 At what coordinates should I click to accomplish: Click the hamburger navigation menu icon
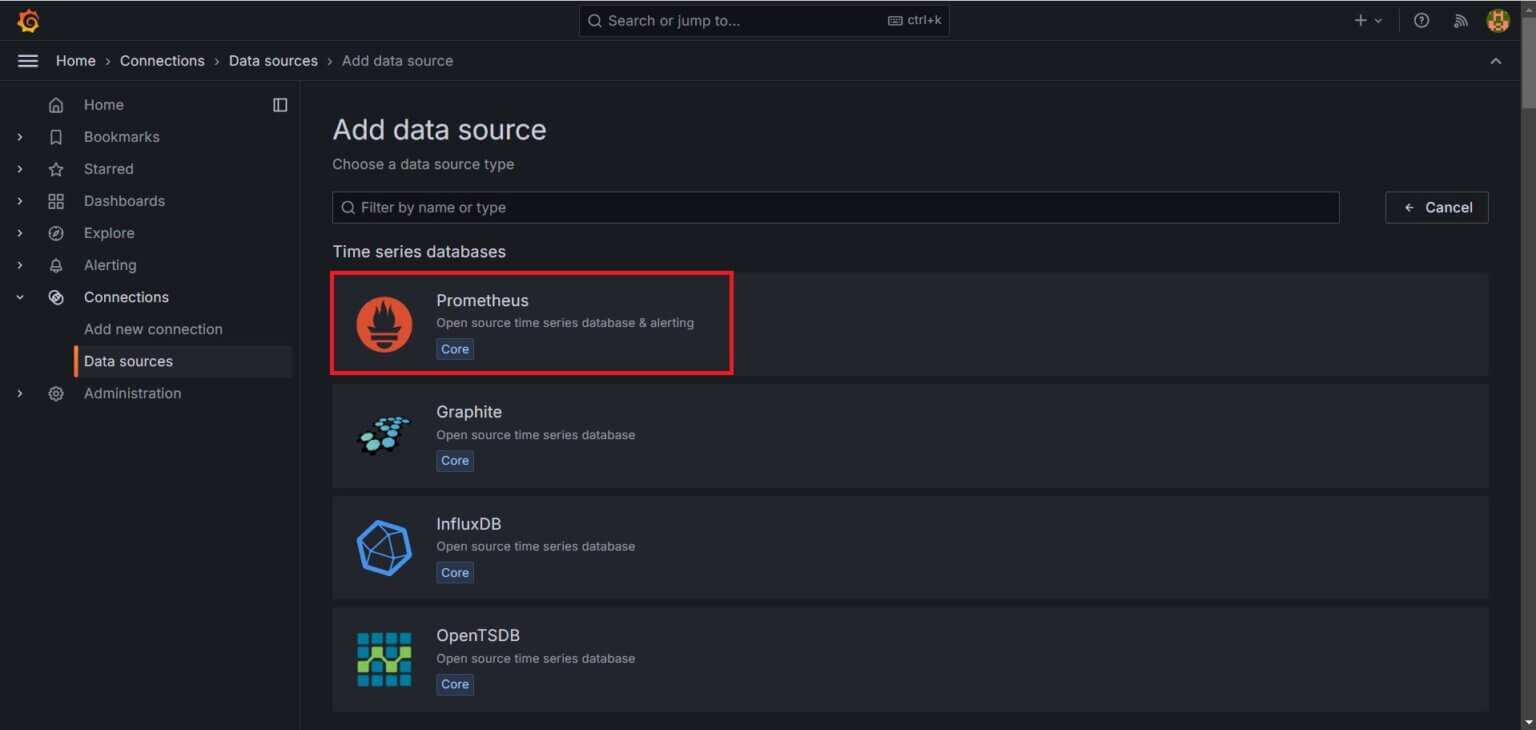coord(28,60)
